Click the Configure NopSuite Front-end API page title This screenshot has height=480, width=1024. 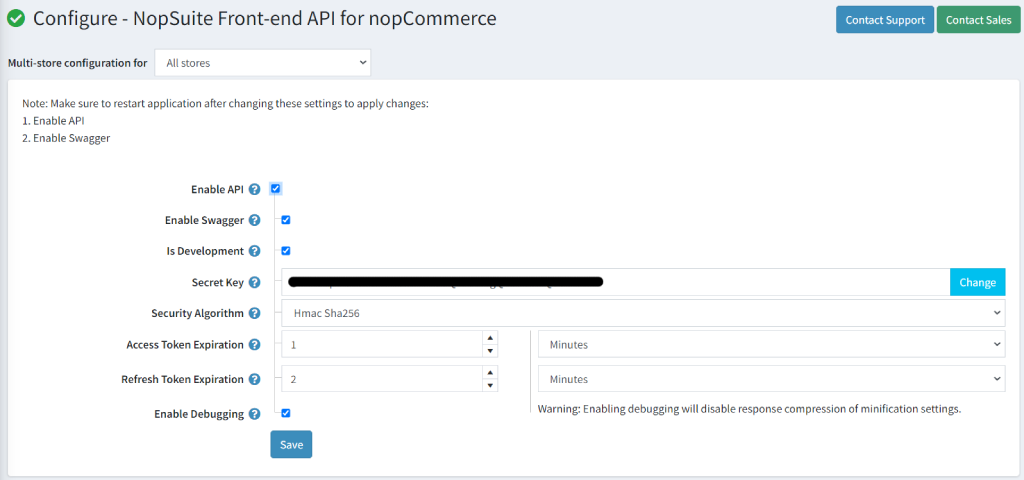(x=264, y=19)
